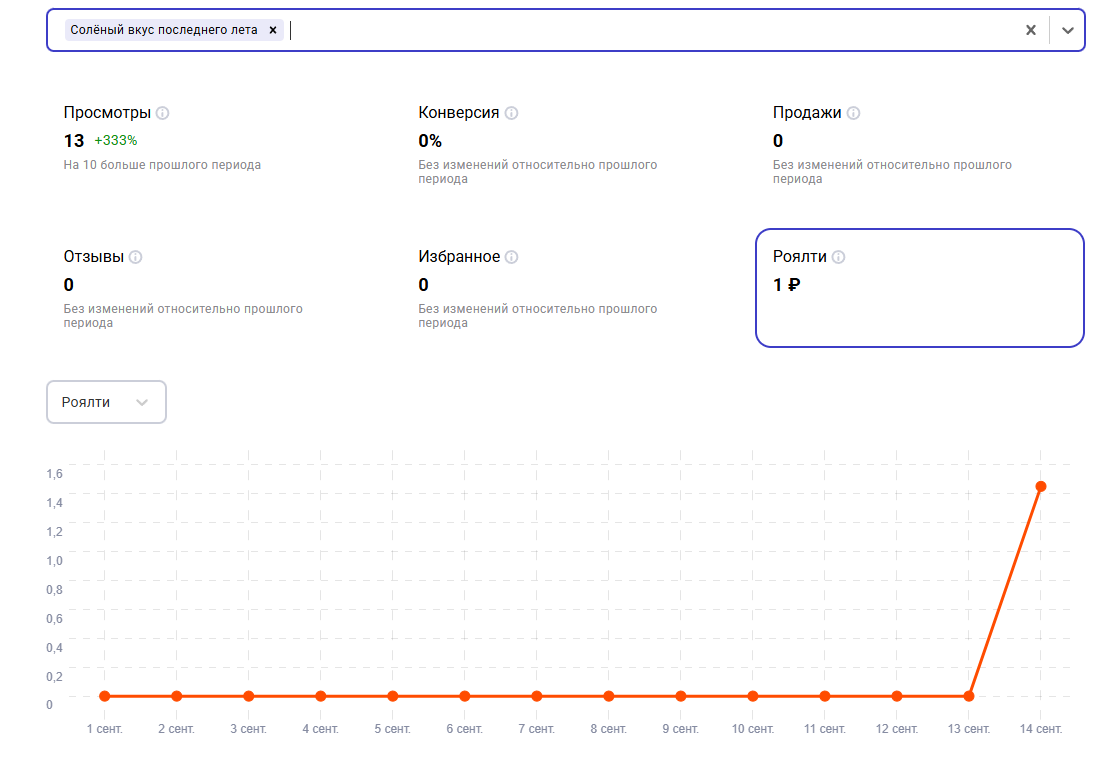Click the +333% change value
This screenshot has height=763, width=1095.
click(x=116, y=140)
